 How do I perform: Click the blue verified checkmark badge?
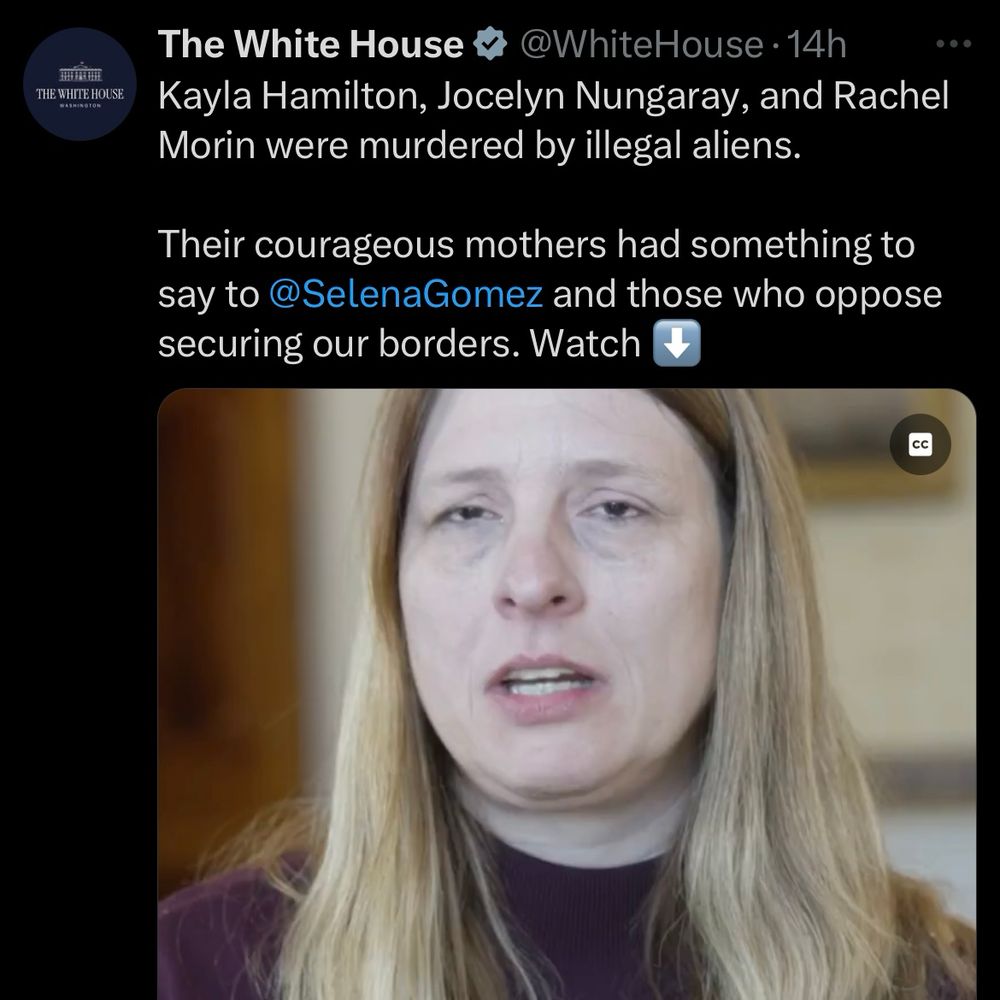490,44
